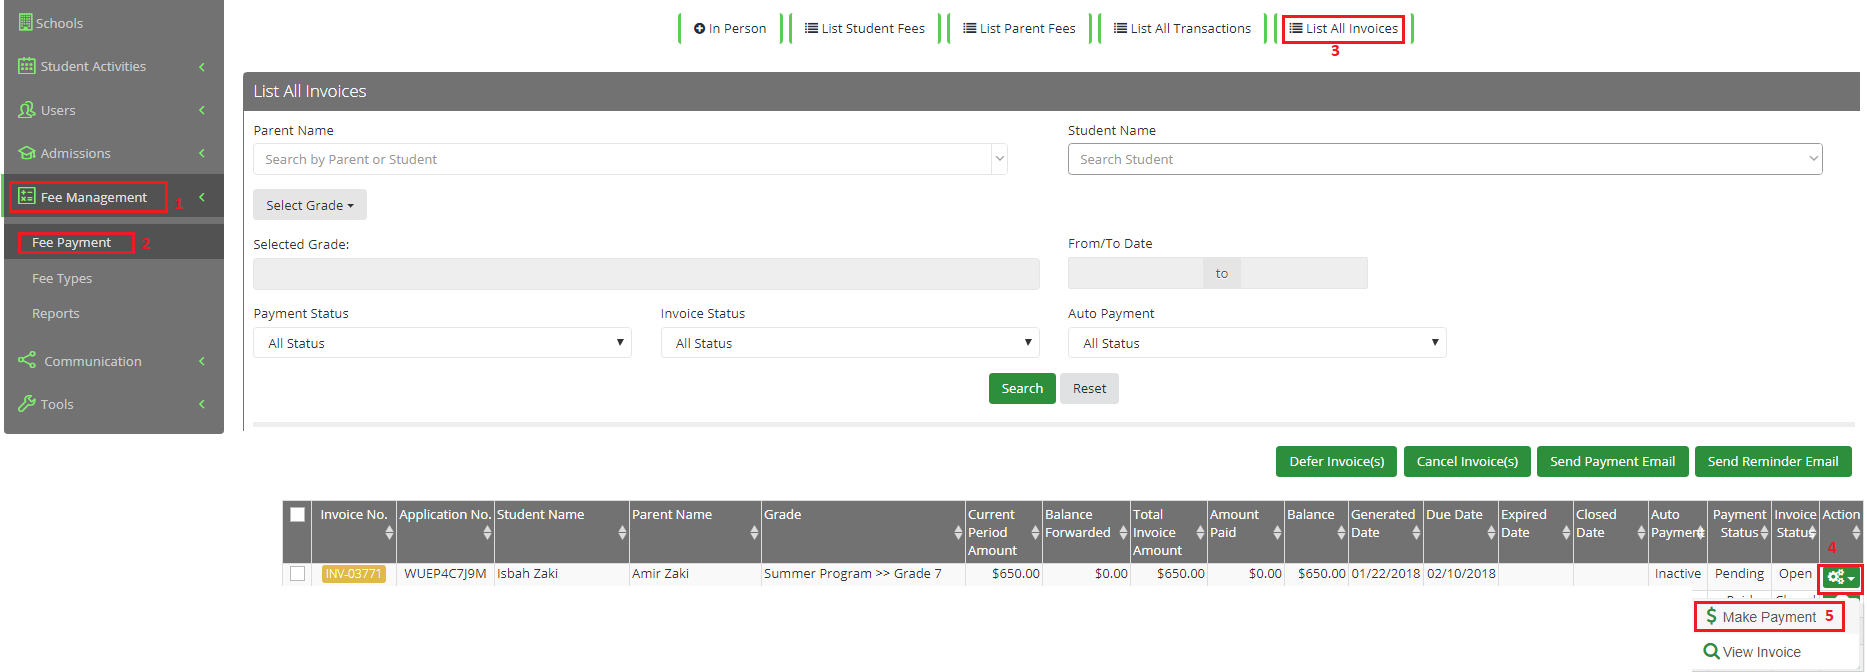This screenshot has width=1867, height=672.
Task: Click the Tools wrench icon
Action: (x=27, y=403)
